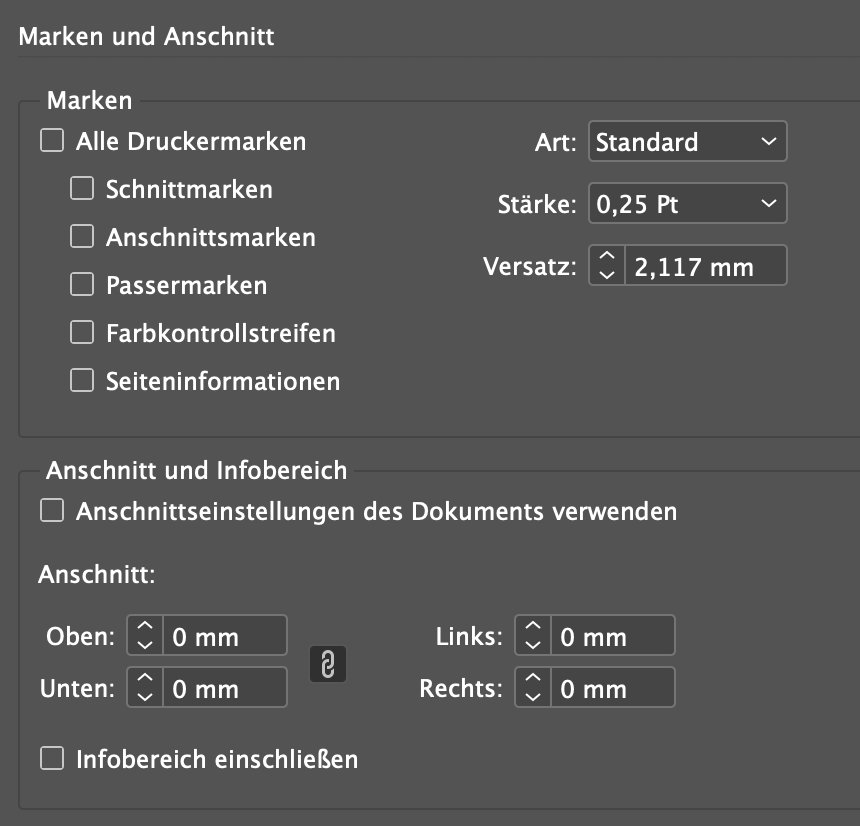Click the Marken group title

(89, 100)
